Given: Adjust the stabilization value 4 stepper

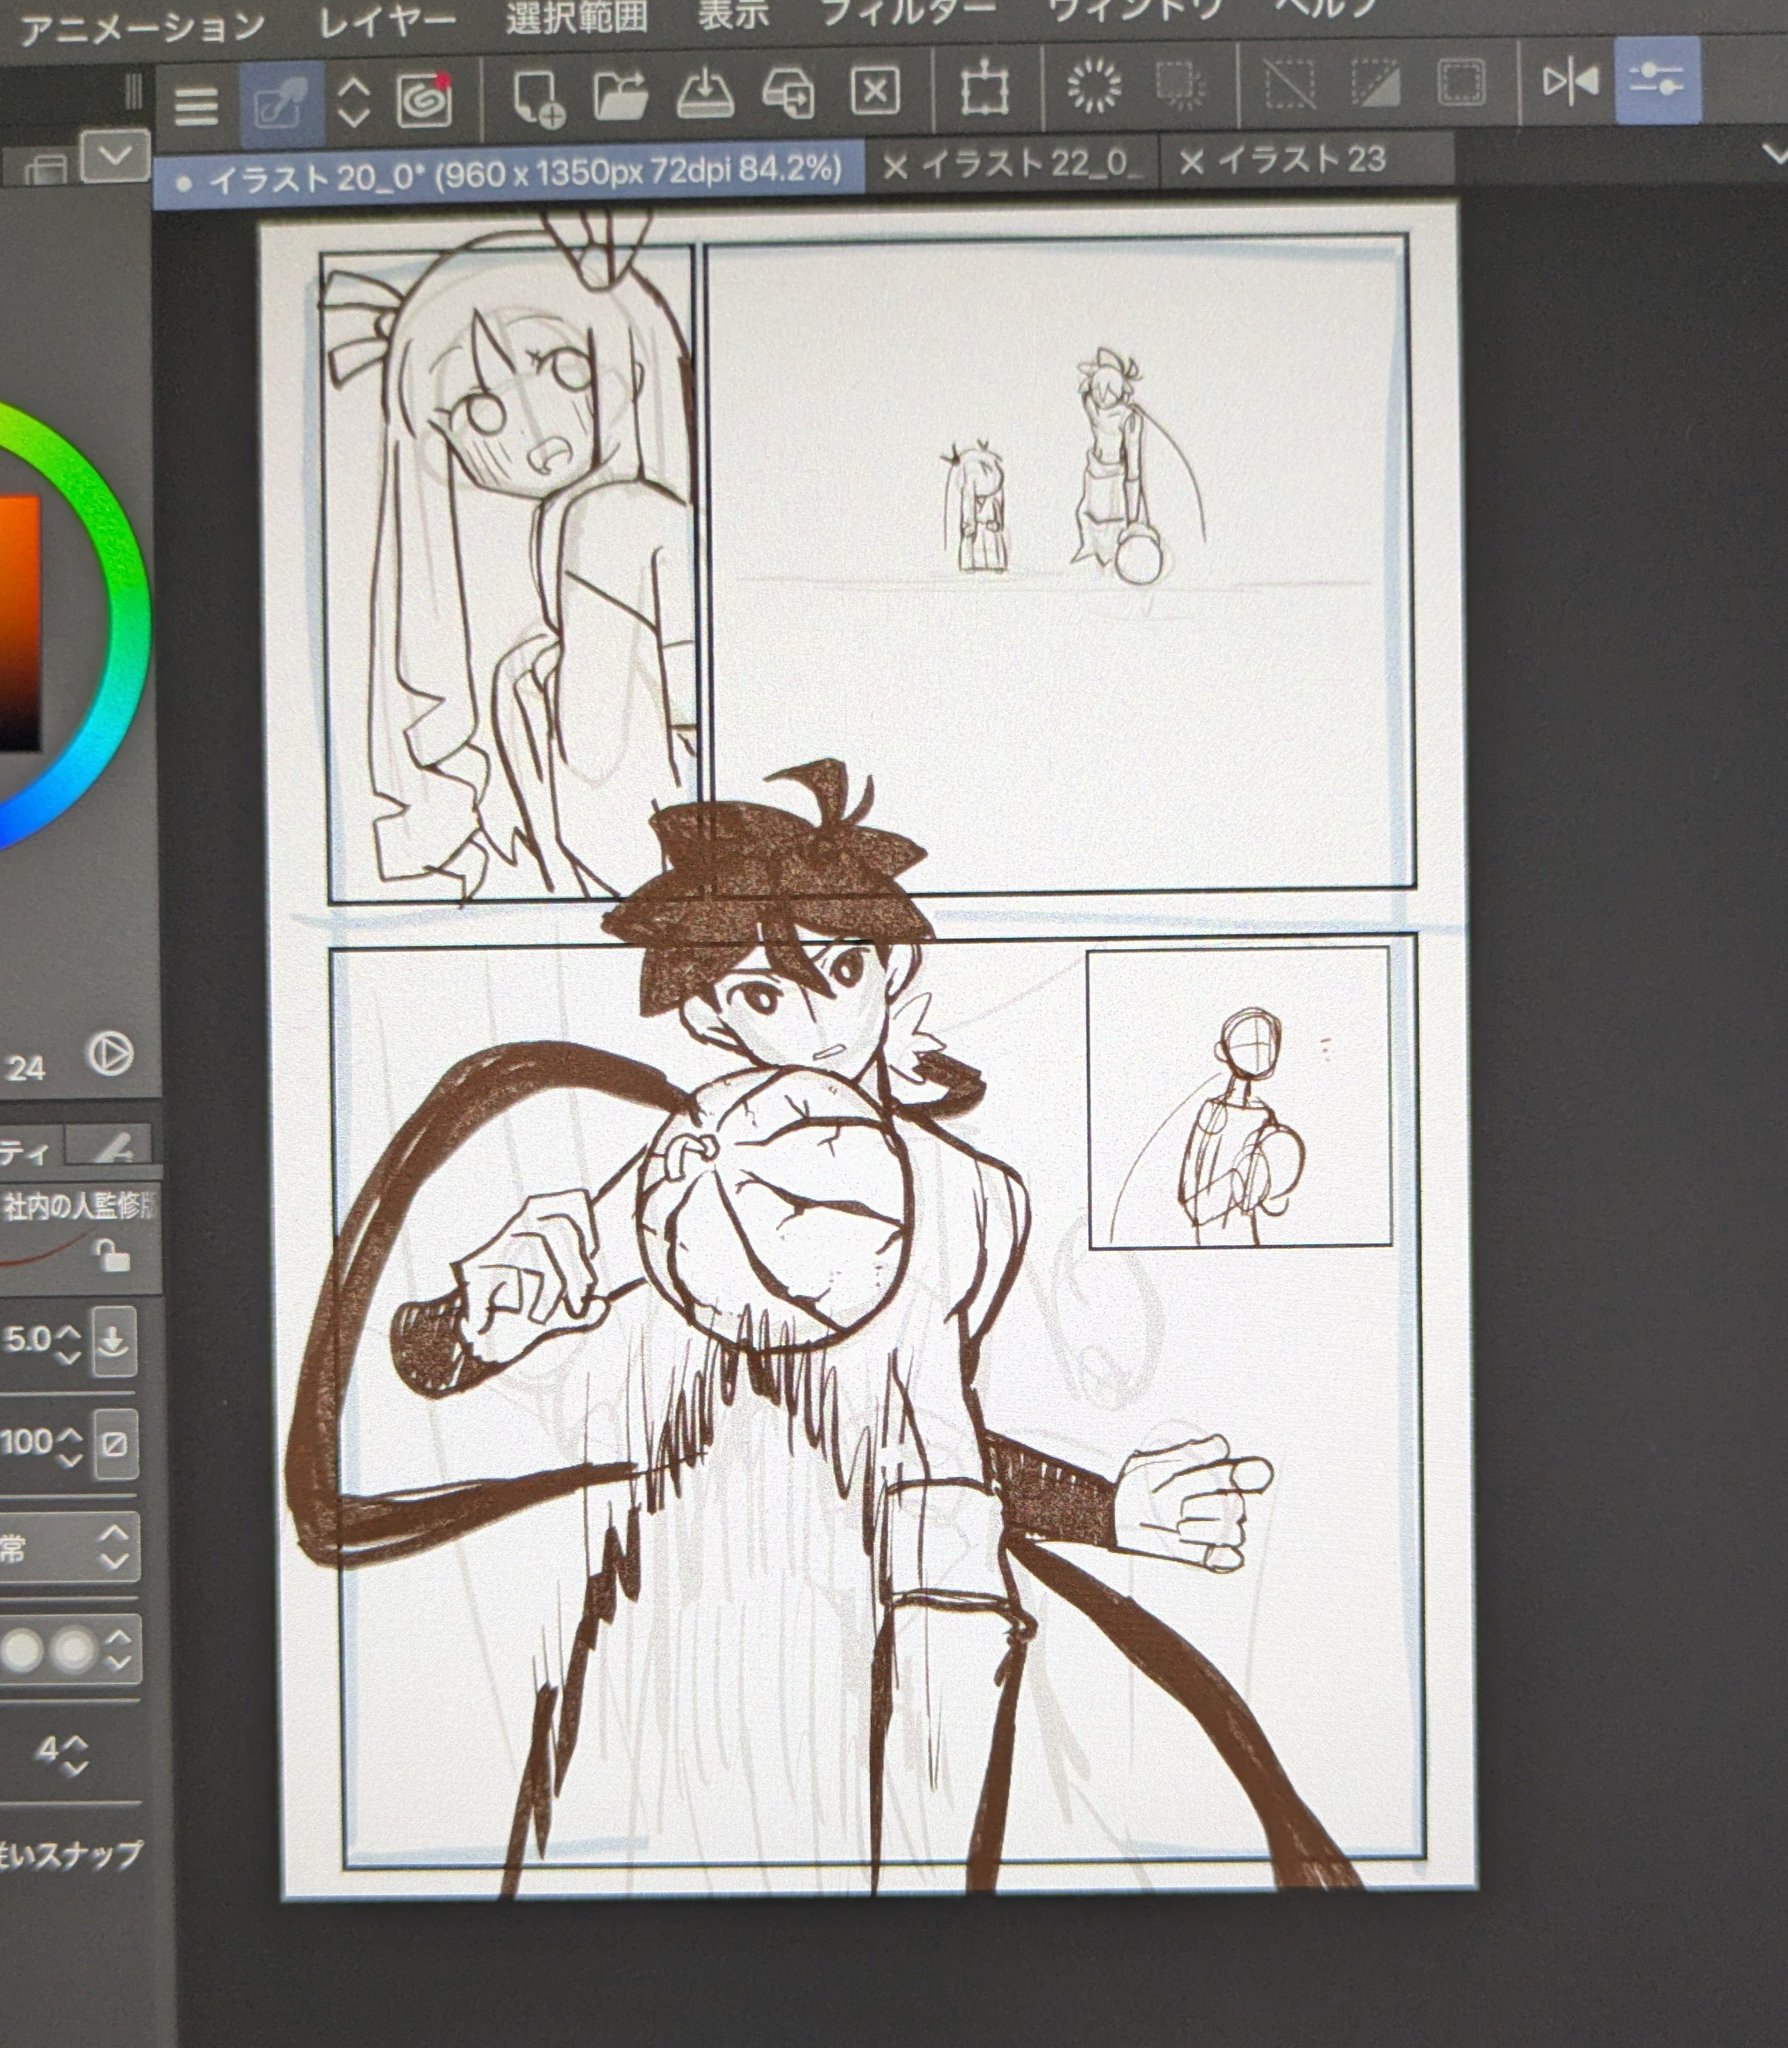Looking at the screenshot, I should coord(75,1754).
